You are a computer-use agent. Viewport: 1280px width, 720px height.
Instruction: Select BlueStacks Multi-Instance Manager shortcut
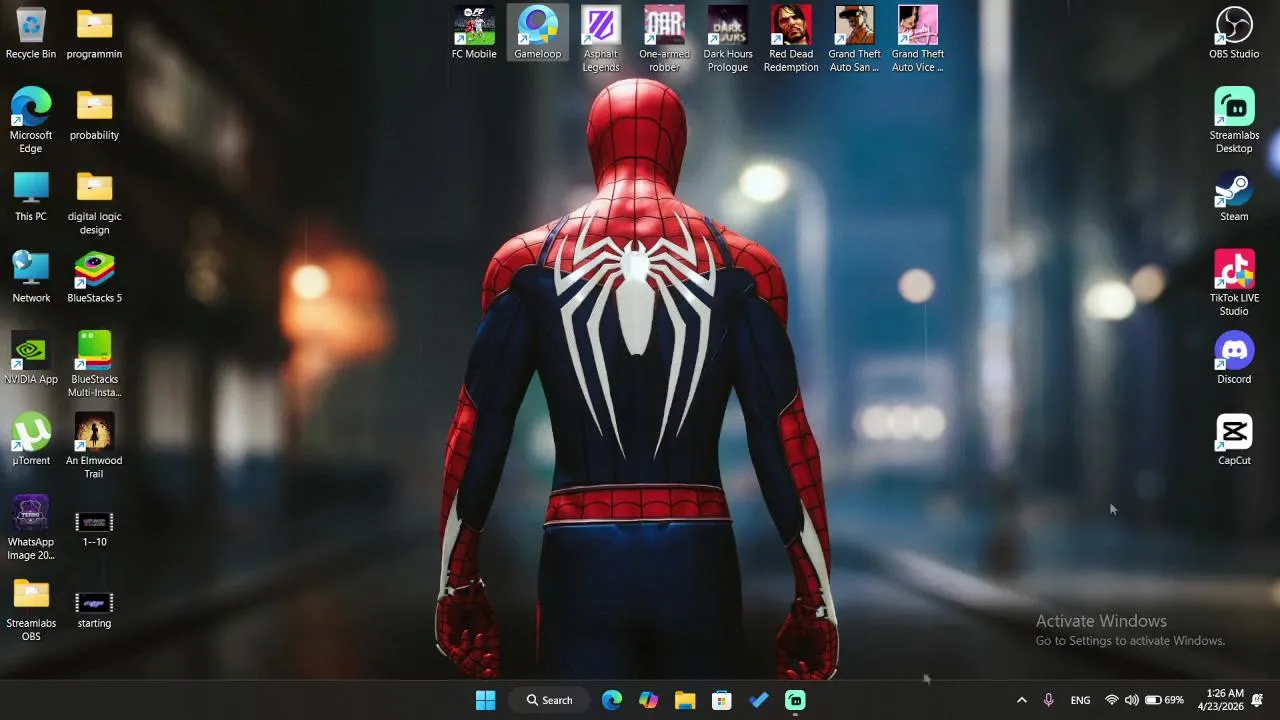94,364
